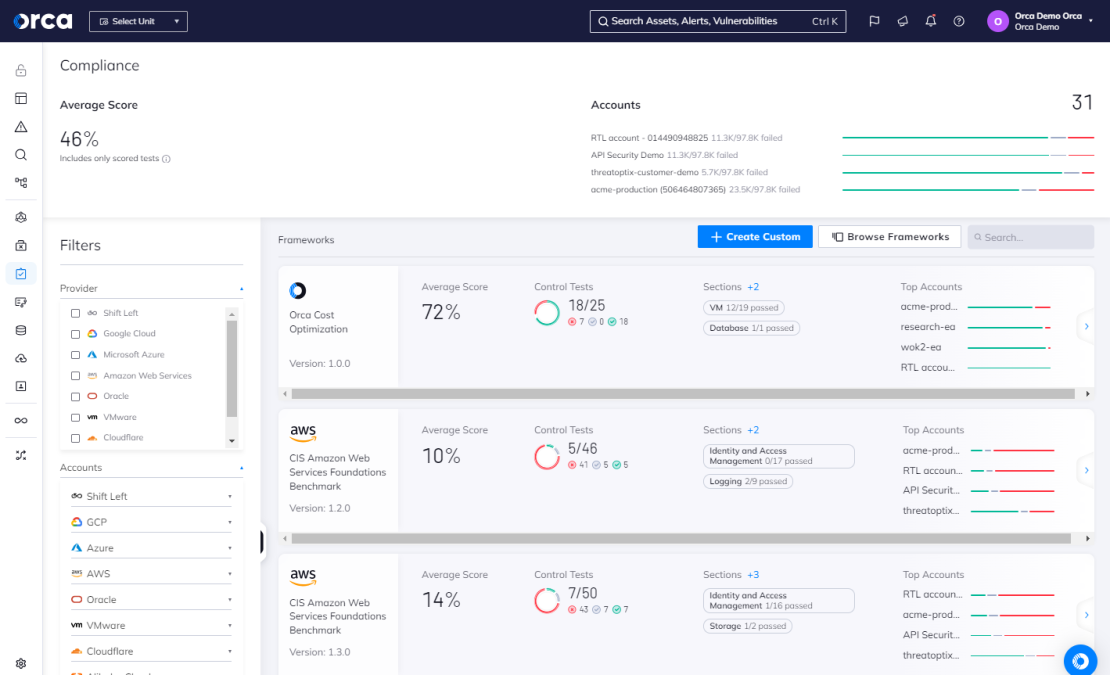Open the dashboard layout icon in sidebar

click(x=21, y=98)
